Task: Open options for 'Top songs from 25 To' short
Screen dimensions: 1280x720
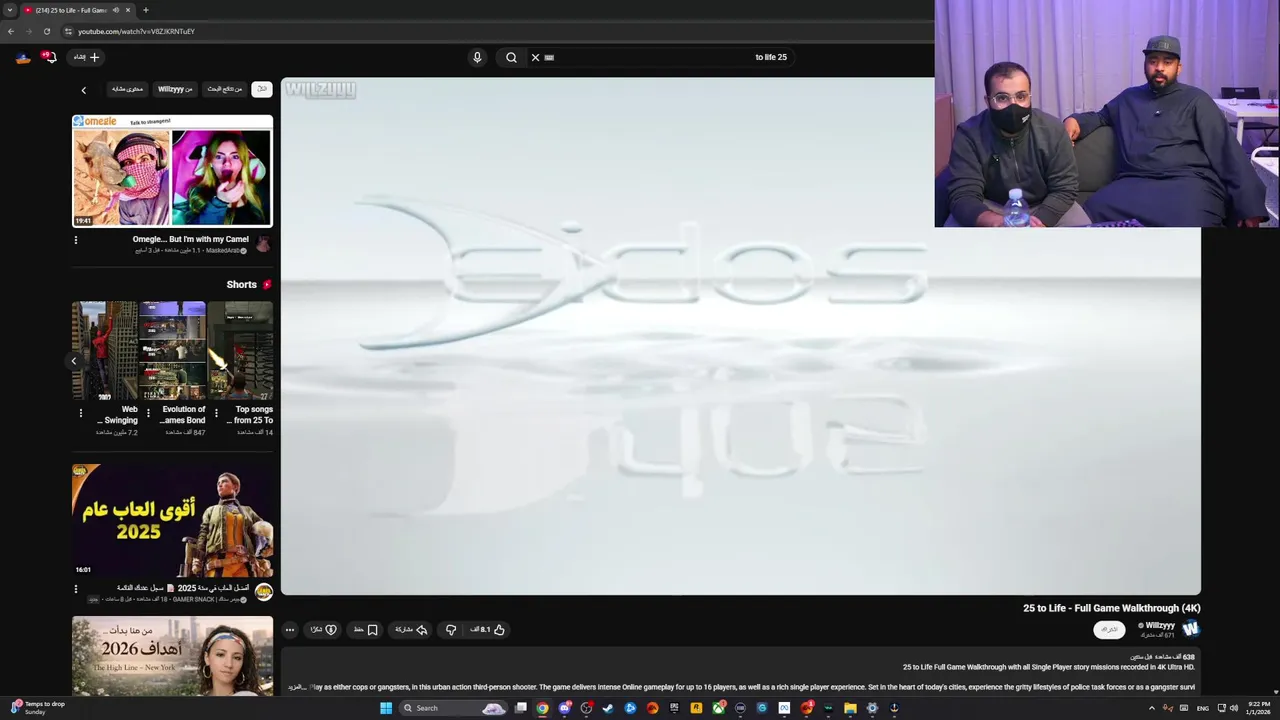Action: [x=216, y=412]
